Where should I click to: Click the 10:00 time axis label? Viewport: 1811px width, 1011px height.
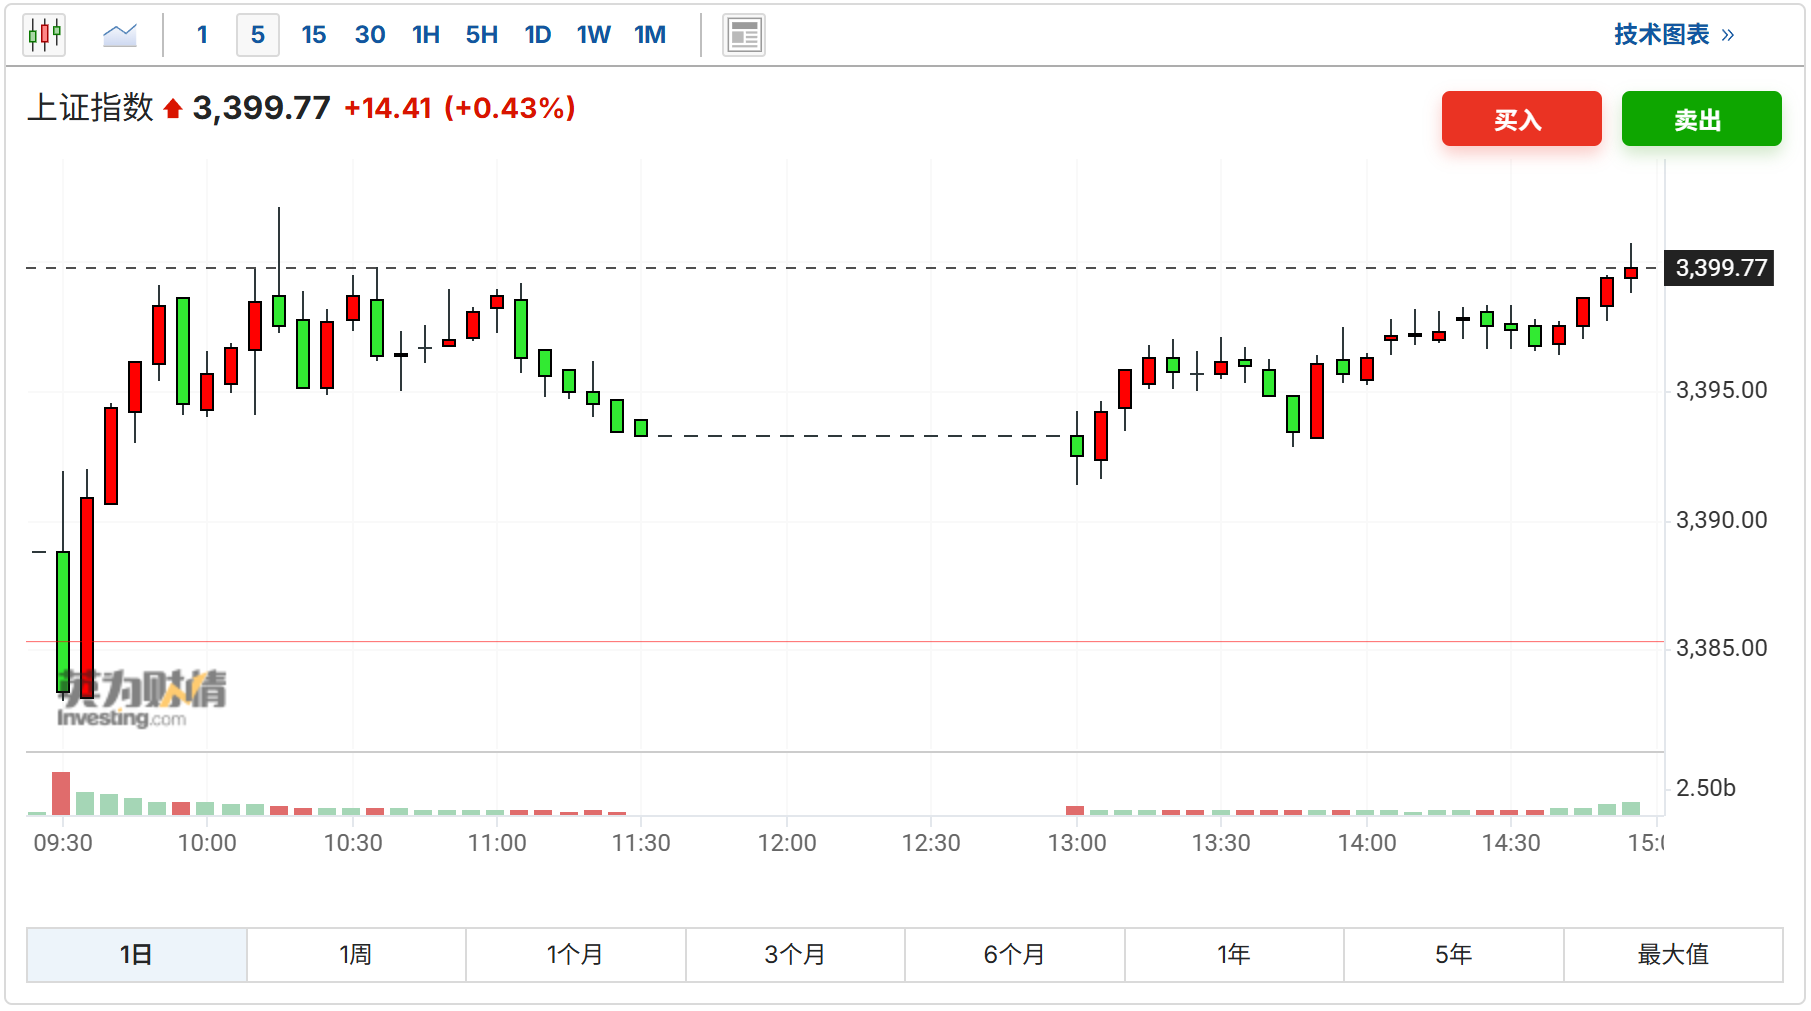pos(207,843)
